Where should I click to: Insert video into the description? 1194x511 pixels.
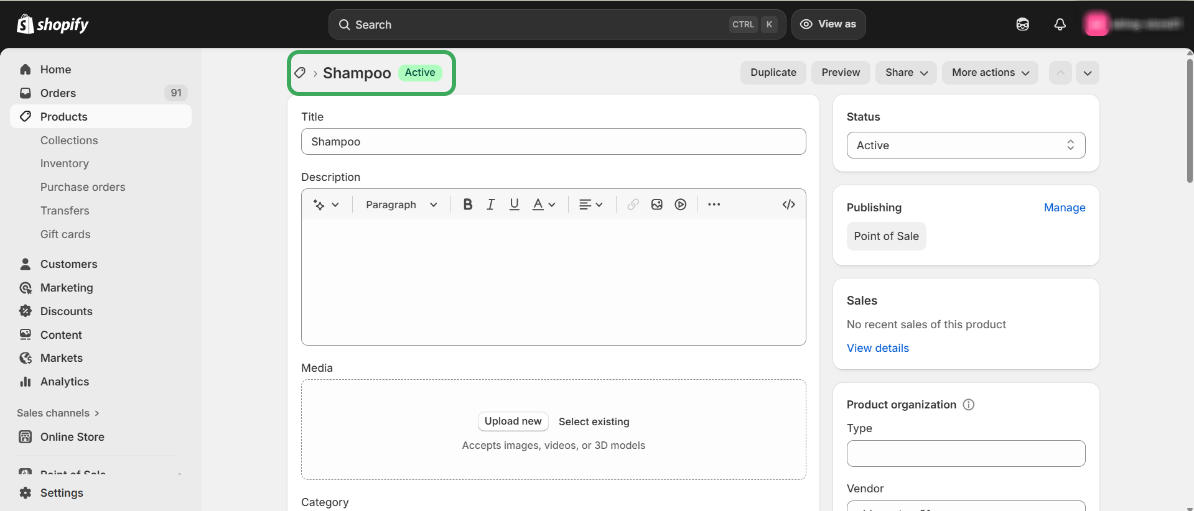(x=680, y=205)
